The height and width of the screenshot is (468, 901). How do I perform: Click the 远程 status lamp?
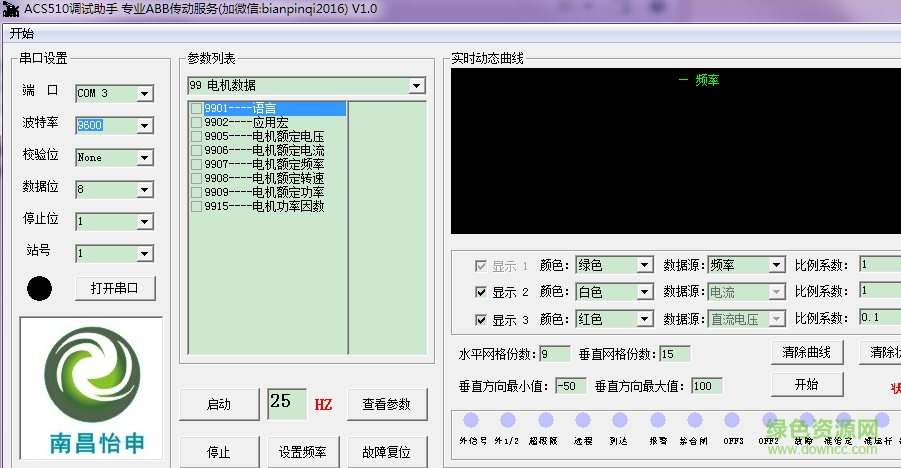[583, 420]
